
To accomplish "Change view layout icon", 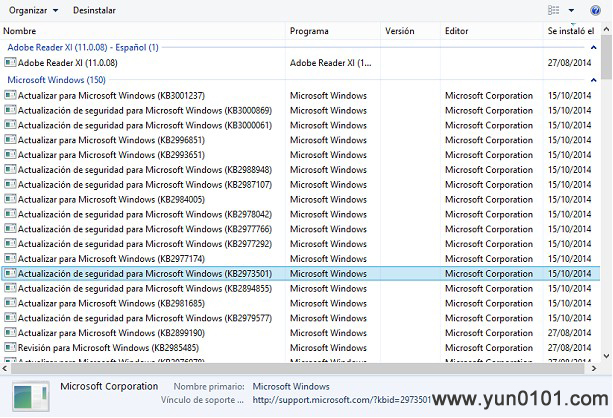I will 553,10.
